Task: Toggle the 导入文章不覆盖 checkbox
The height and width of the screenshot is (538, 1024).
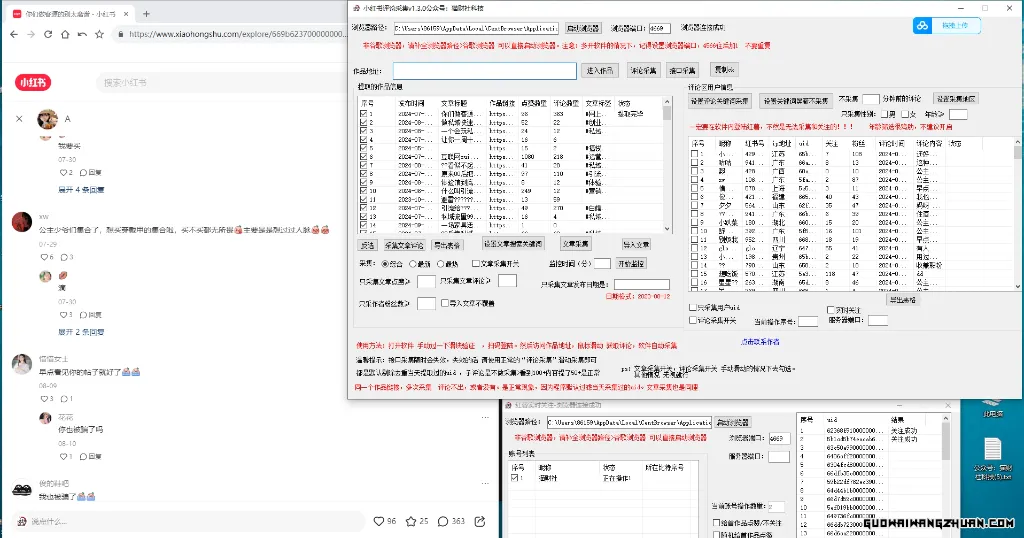Action: point(445,303)
